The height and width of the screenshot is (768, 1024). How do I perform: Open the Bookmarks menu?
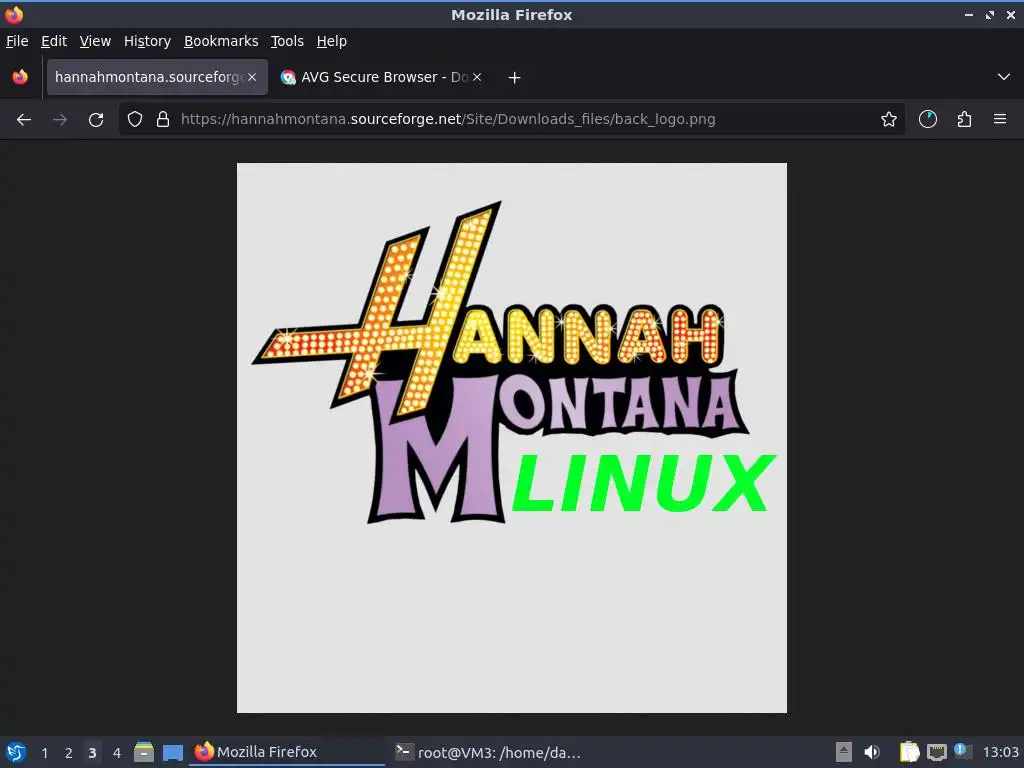point(221,41)
